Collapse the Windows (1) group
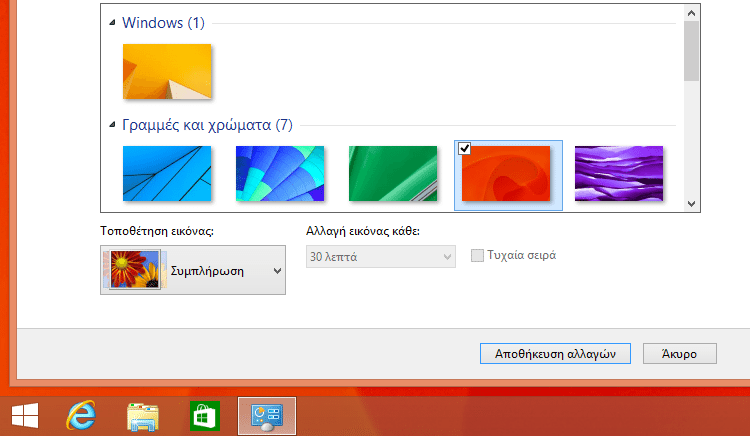The image size is (750, 436). (x=112, y=22)
